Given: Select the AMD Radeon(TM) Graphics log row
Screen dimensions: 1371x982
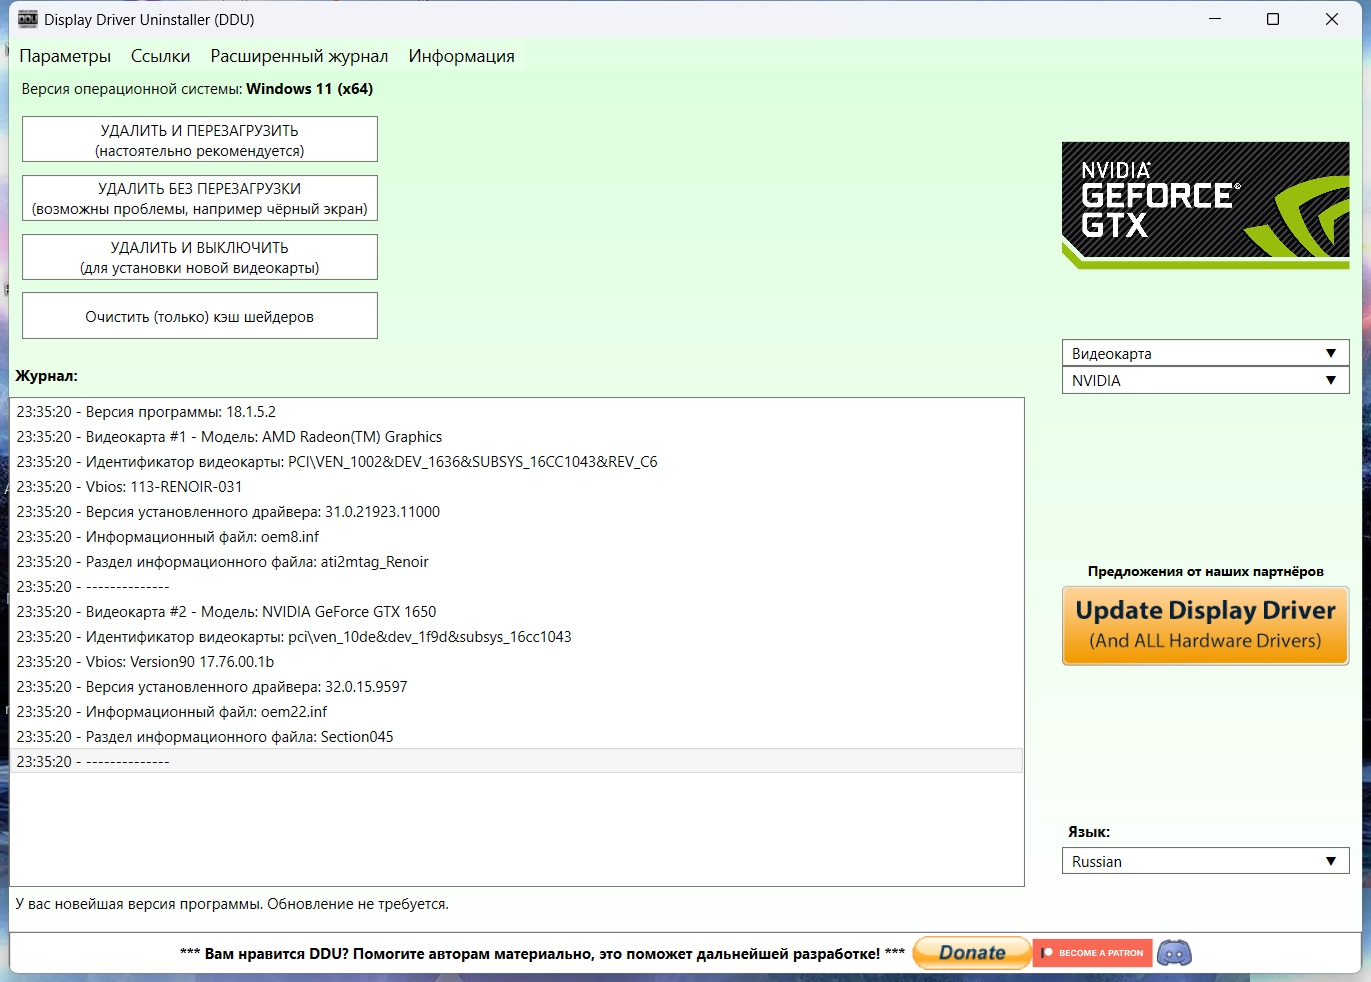Looking at the screenshot, I should [517, 437].
